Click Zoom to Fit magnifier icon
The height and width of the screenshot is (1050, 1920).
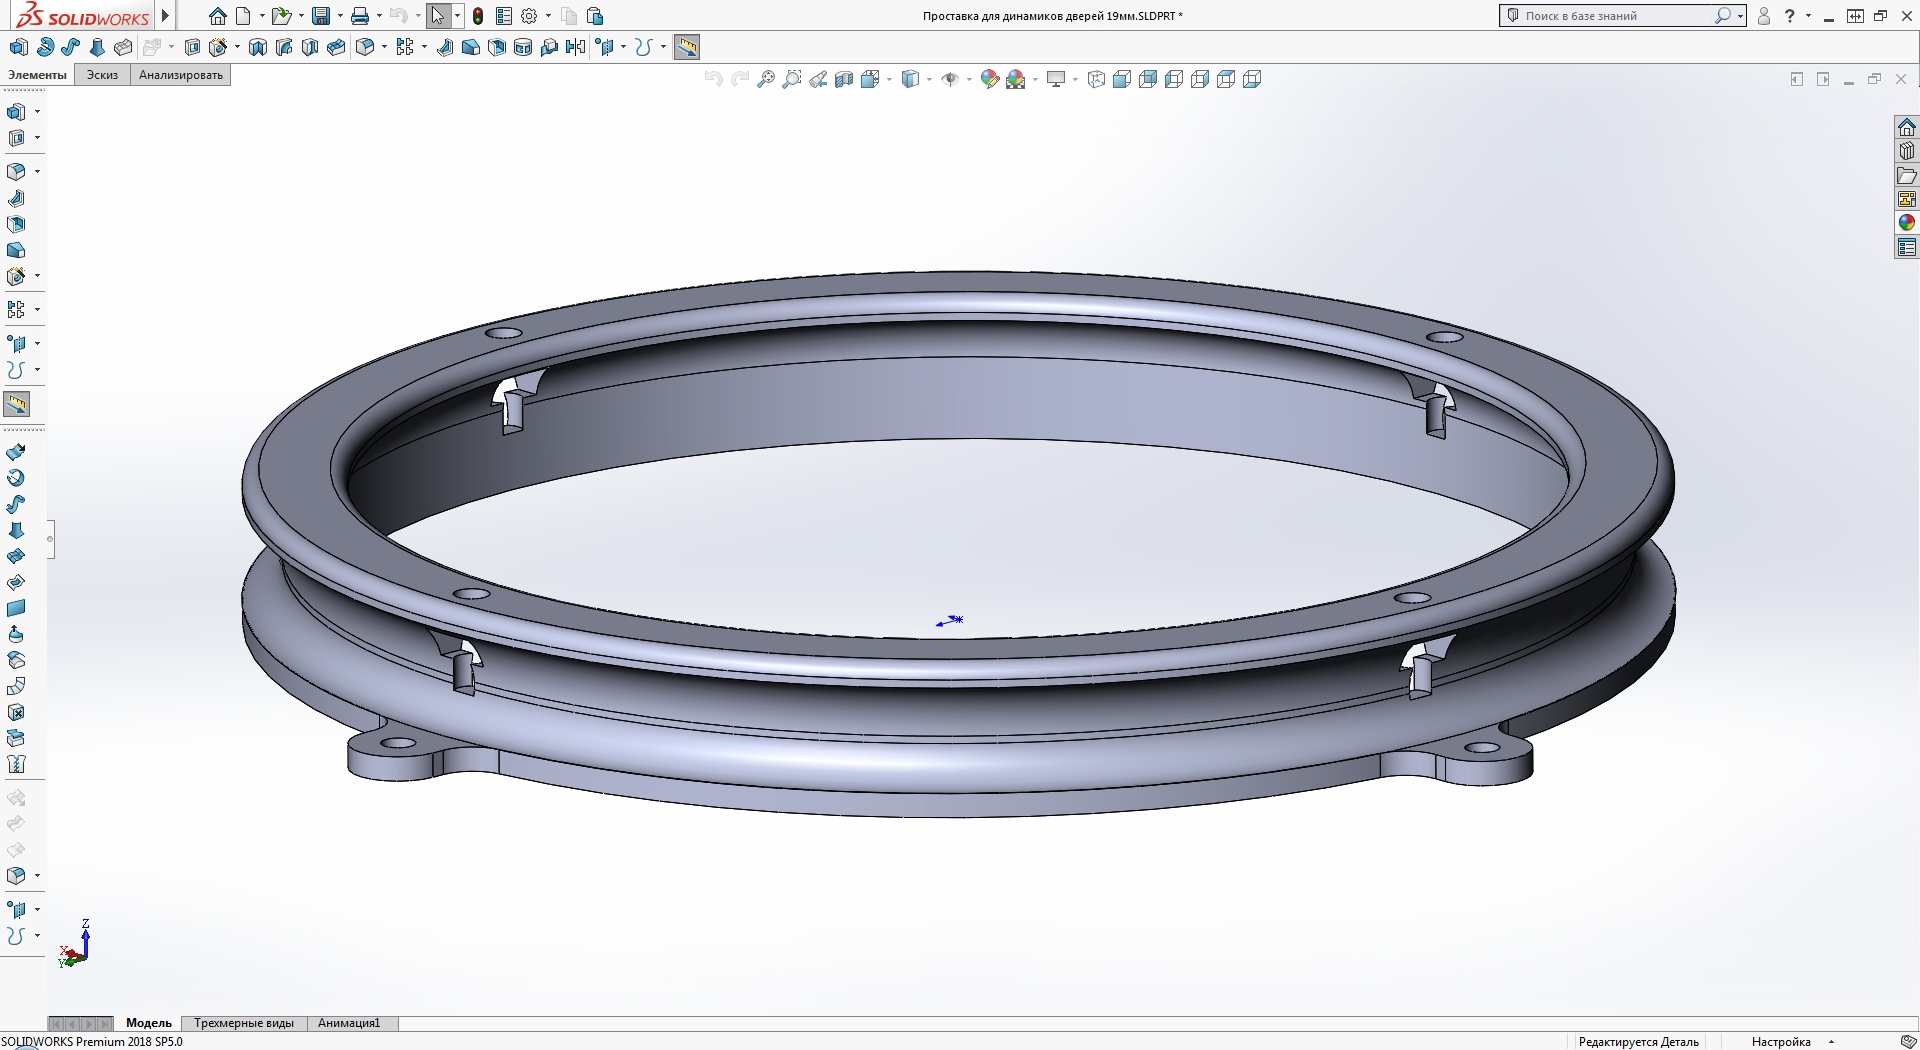coord(766,79)
